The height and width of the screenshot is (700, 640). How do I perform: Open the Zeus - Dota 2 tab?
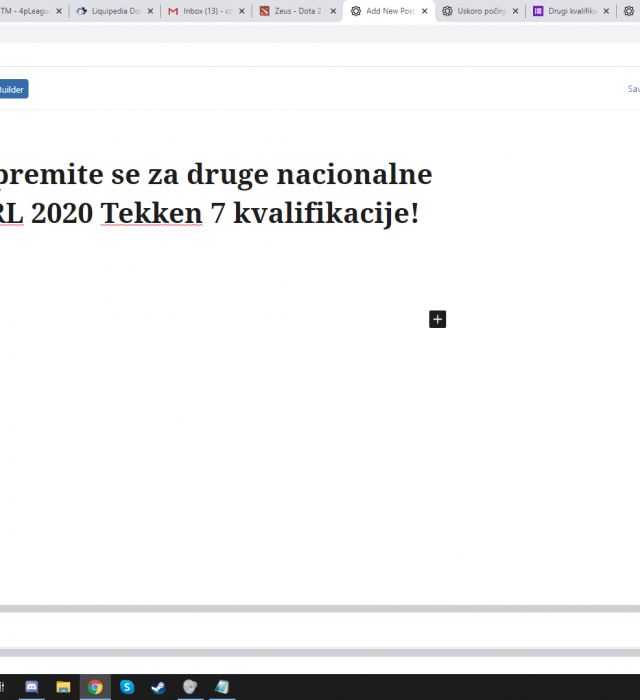(292, 11)
